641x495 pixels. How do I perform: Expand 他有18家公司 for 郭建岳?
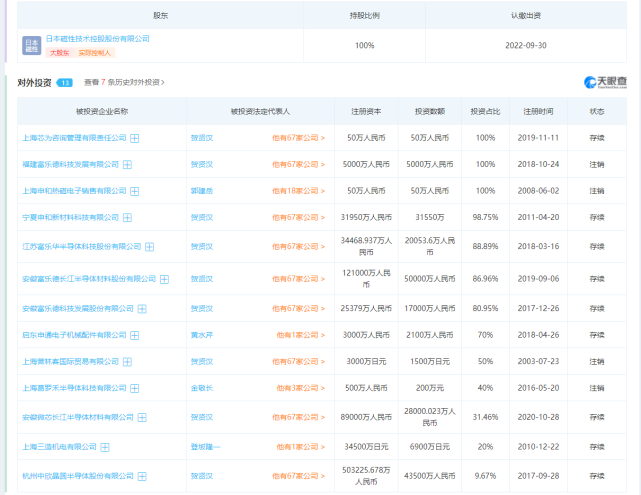pyautogui.click(x=297, y=190)
